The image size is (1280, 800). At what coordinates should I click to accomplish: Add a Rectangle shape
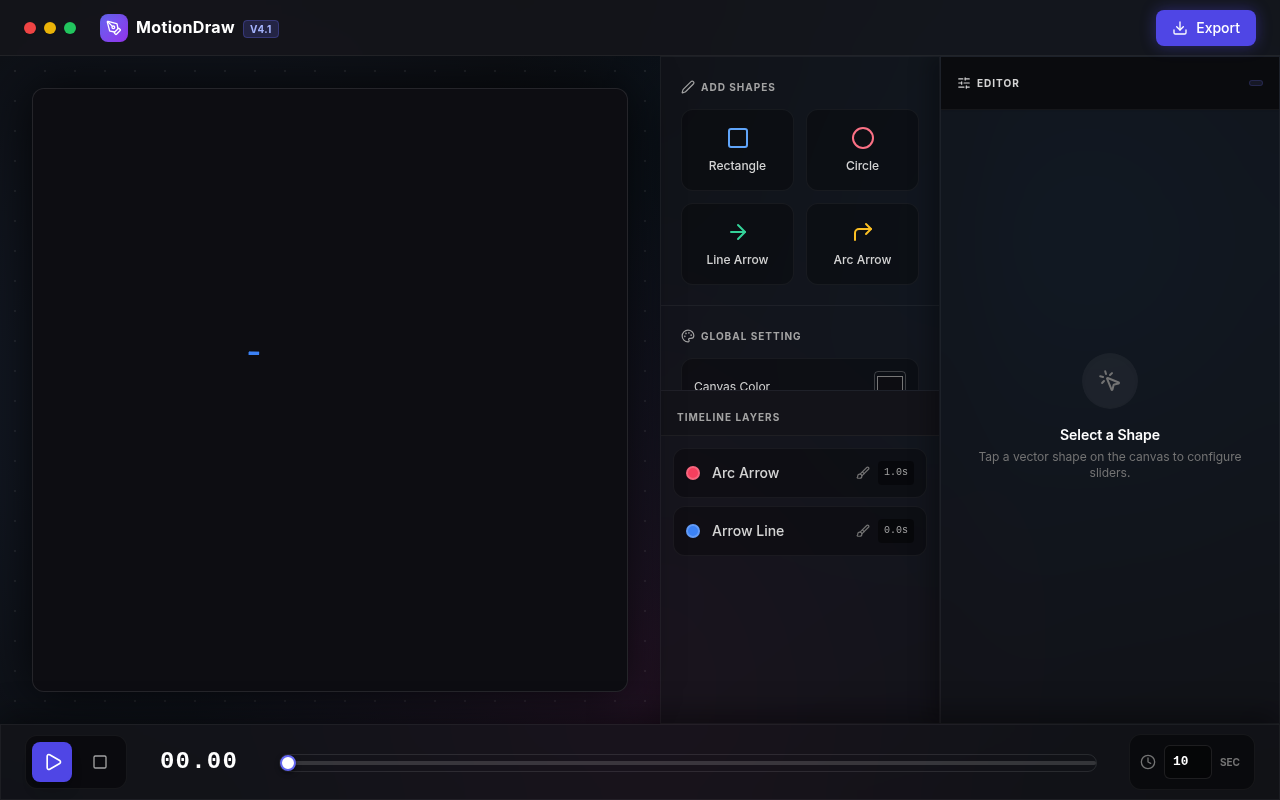737,150
